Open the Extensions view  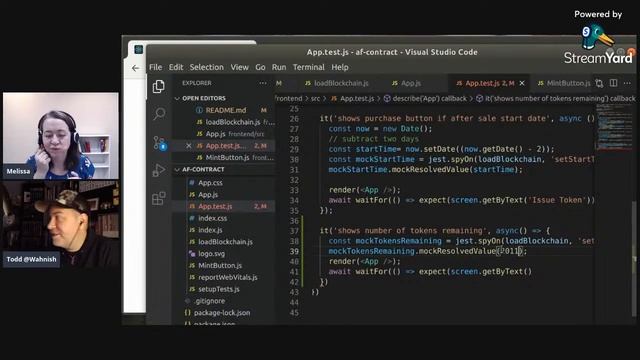(159, 198)
